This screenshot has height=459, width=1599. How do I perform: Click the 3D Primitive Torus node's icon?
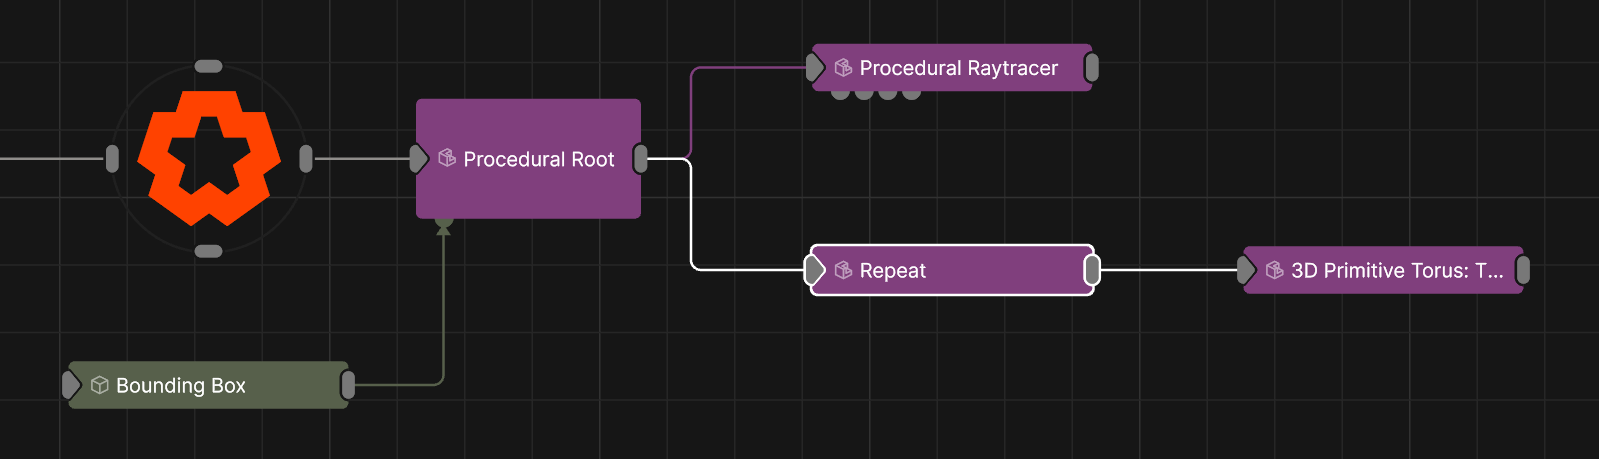[1274, 270]
